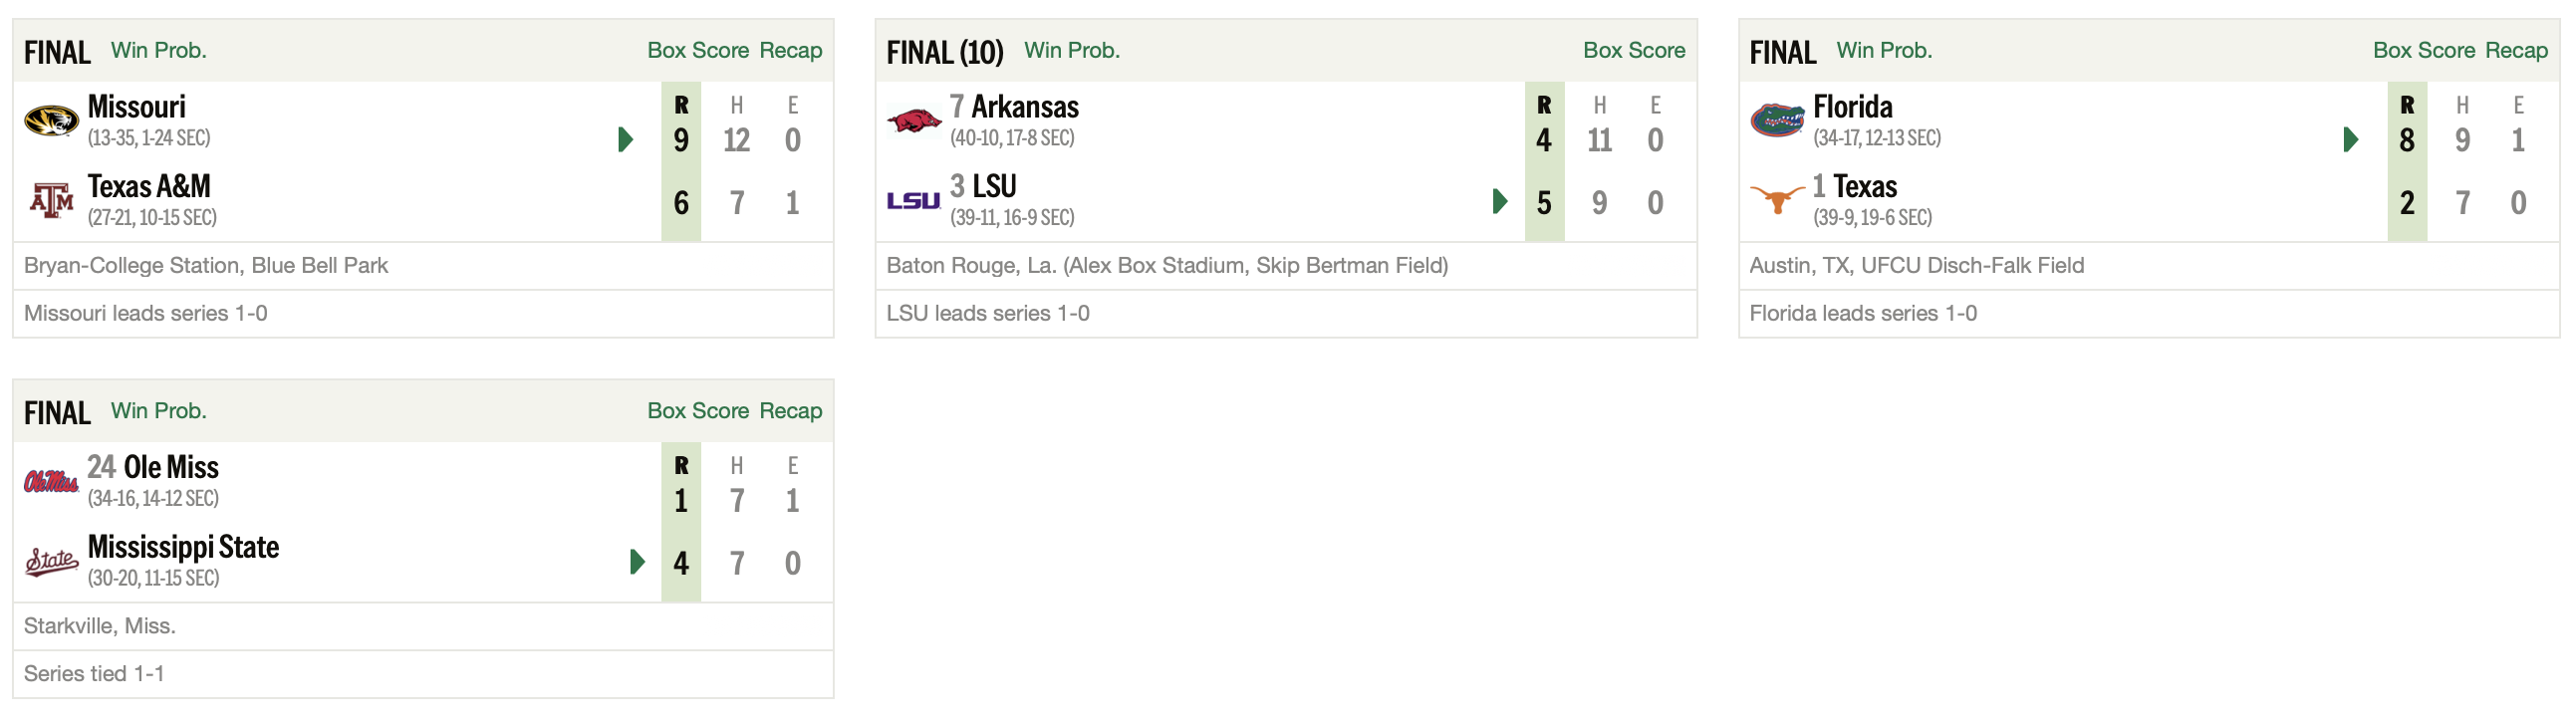The width and height of the screenshot is (2576, 725).
Task: Open Recap for Missouri vs Texas A&M
Action: pos(791,50)
